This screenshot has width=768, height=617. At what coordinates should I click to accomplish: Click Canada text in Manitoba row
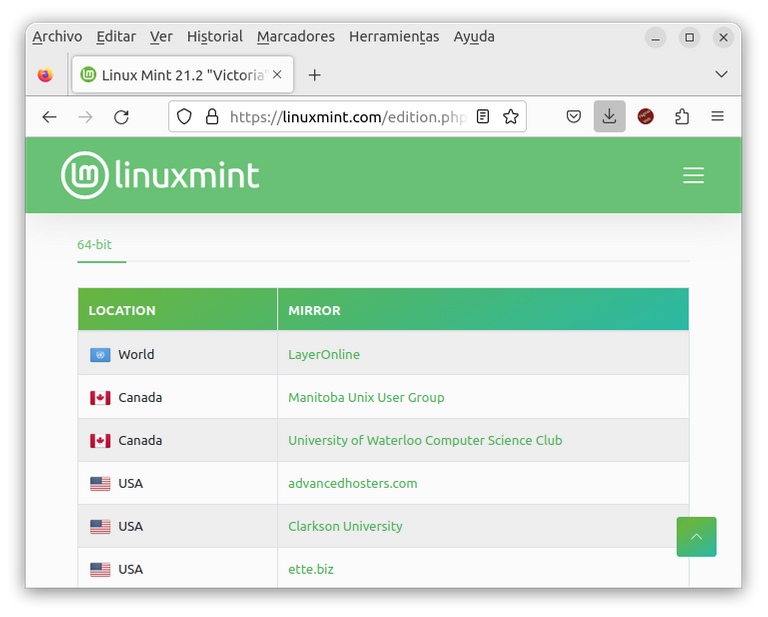(x=140, y=398)
